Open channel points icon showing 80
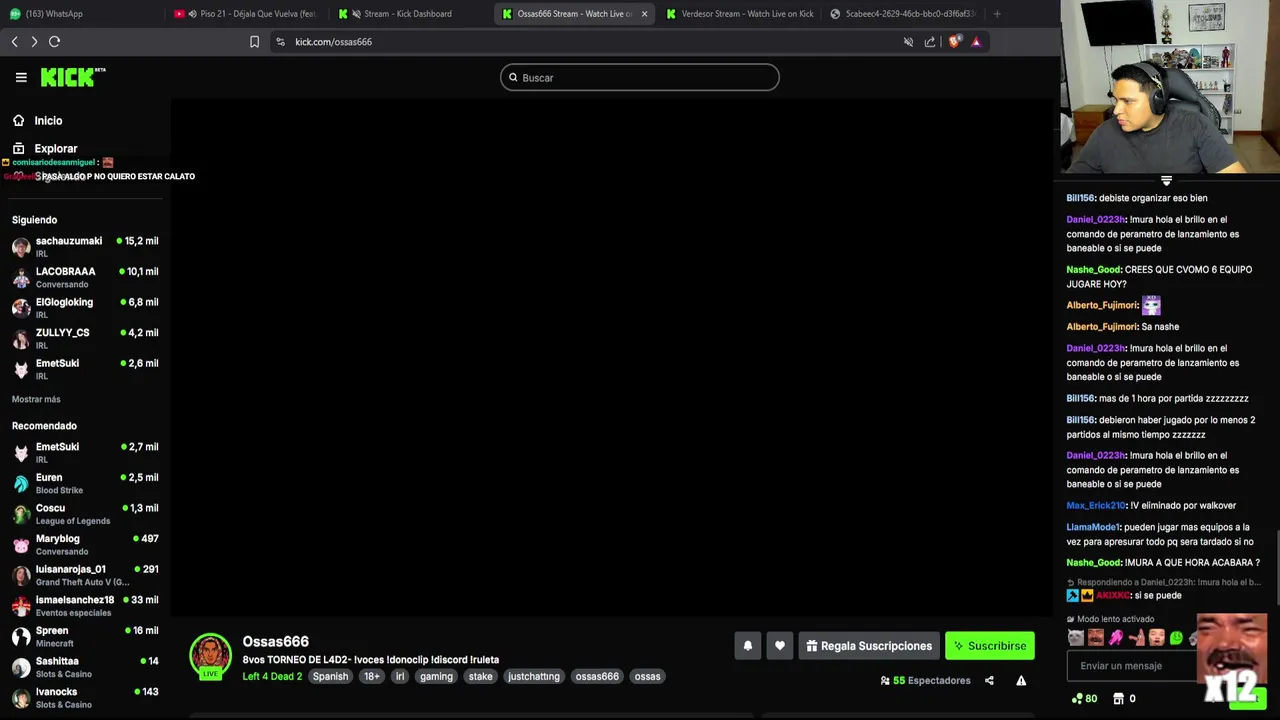Screen dimensions: 1280x720 (1083, 699)
